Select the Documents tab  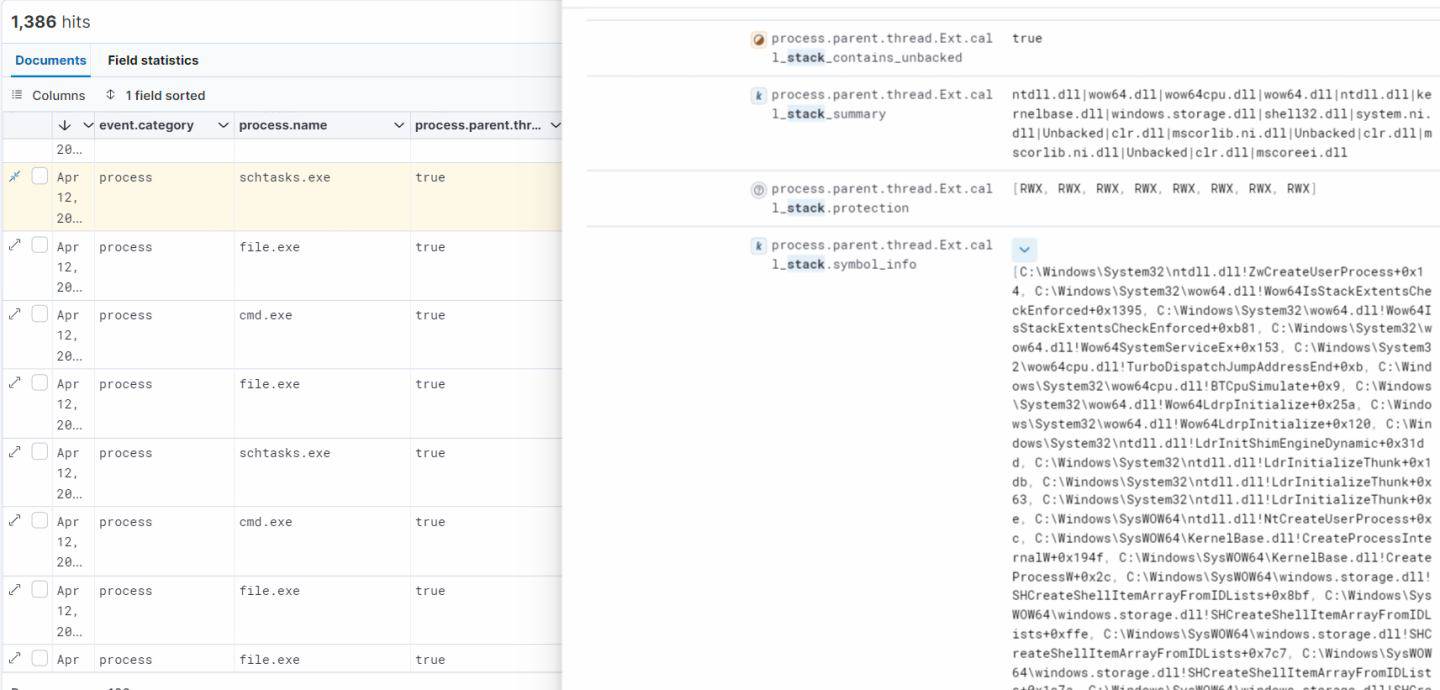(51, 60)
